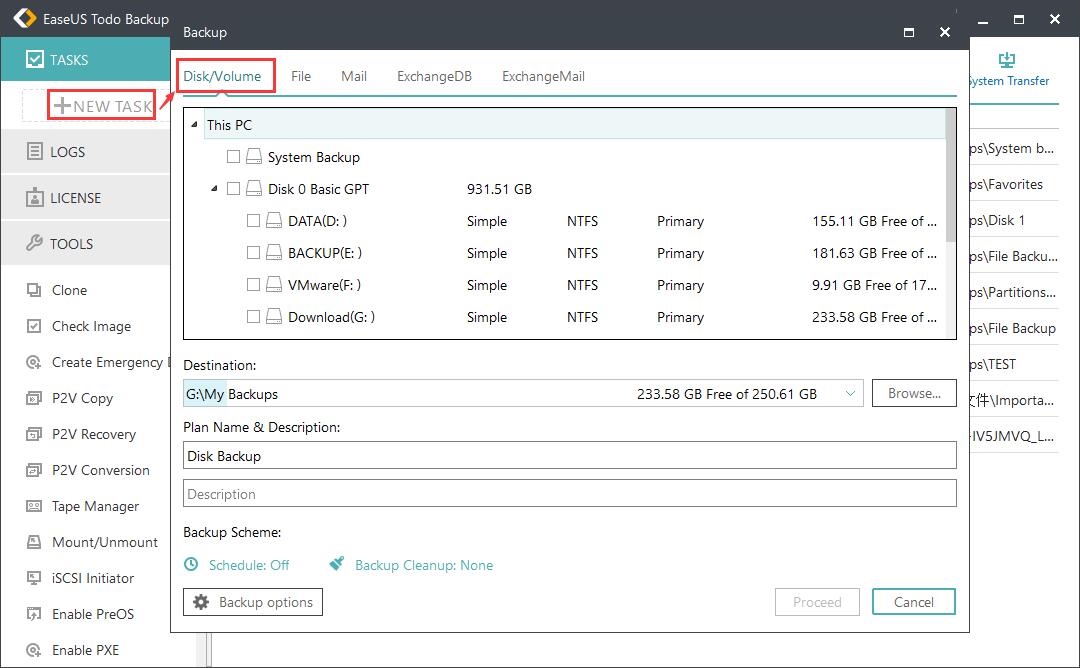Click the Mount/Unmount icon
This screenshot has width=1080, height=668.
point(34,542)
